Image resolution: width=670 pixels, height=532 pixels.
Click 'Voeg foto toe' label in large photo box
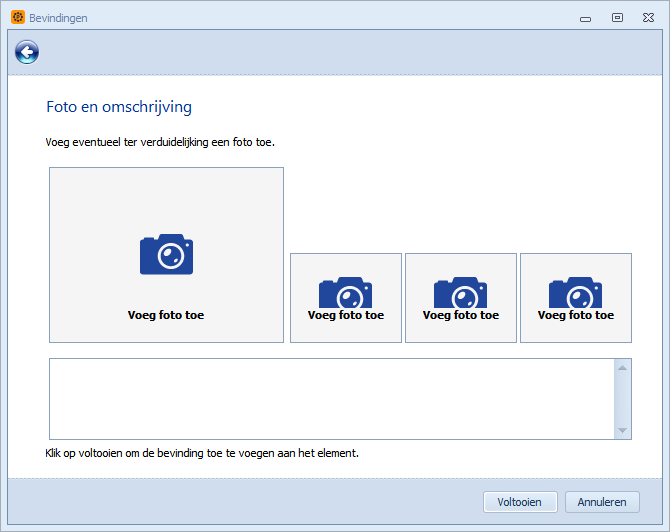pos(166,315)
